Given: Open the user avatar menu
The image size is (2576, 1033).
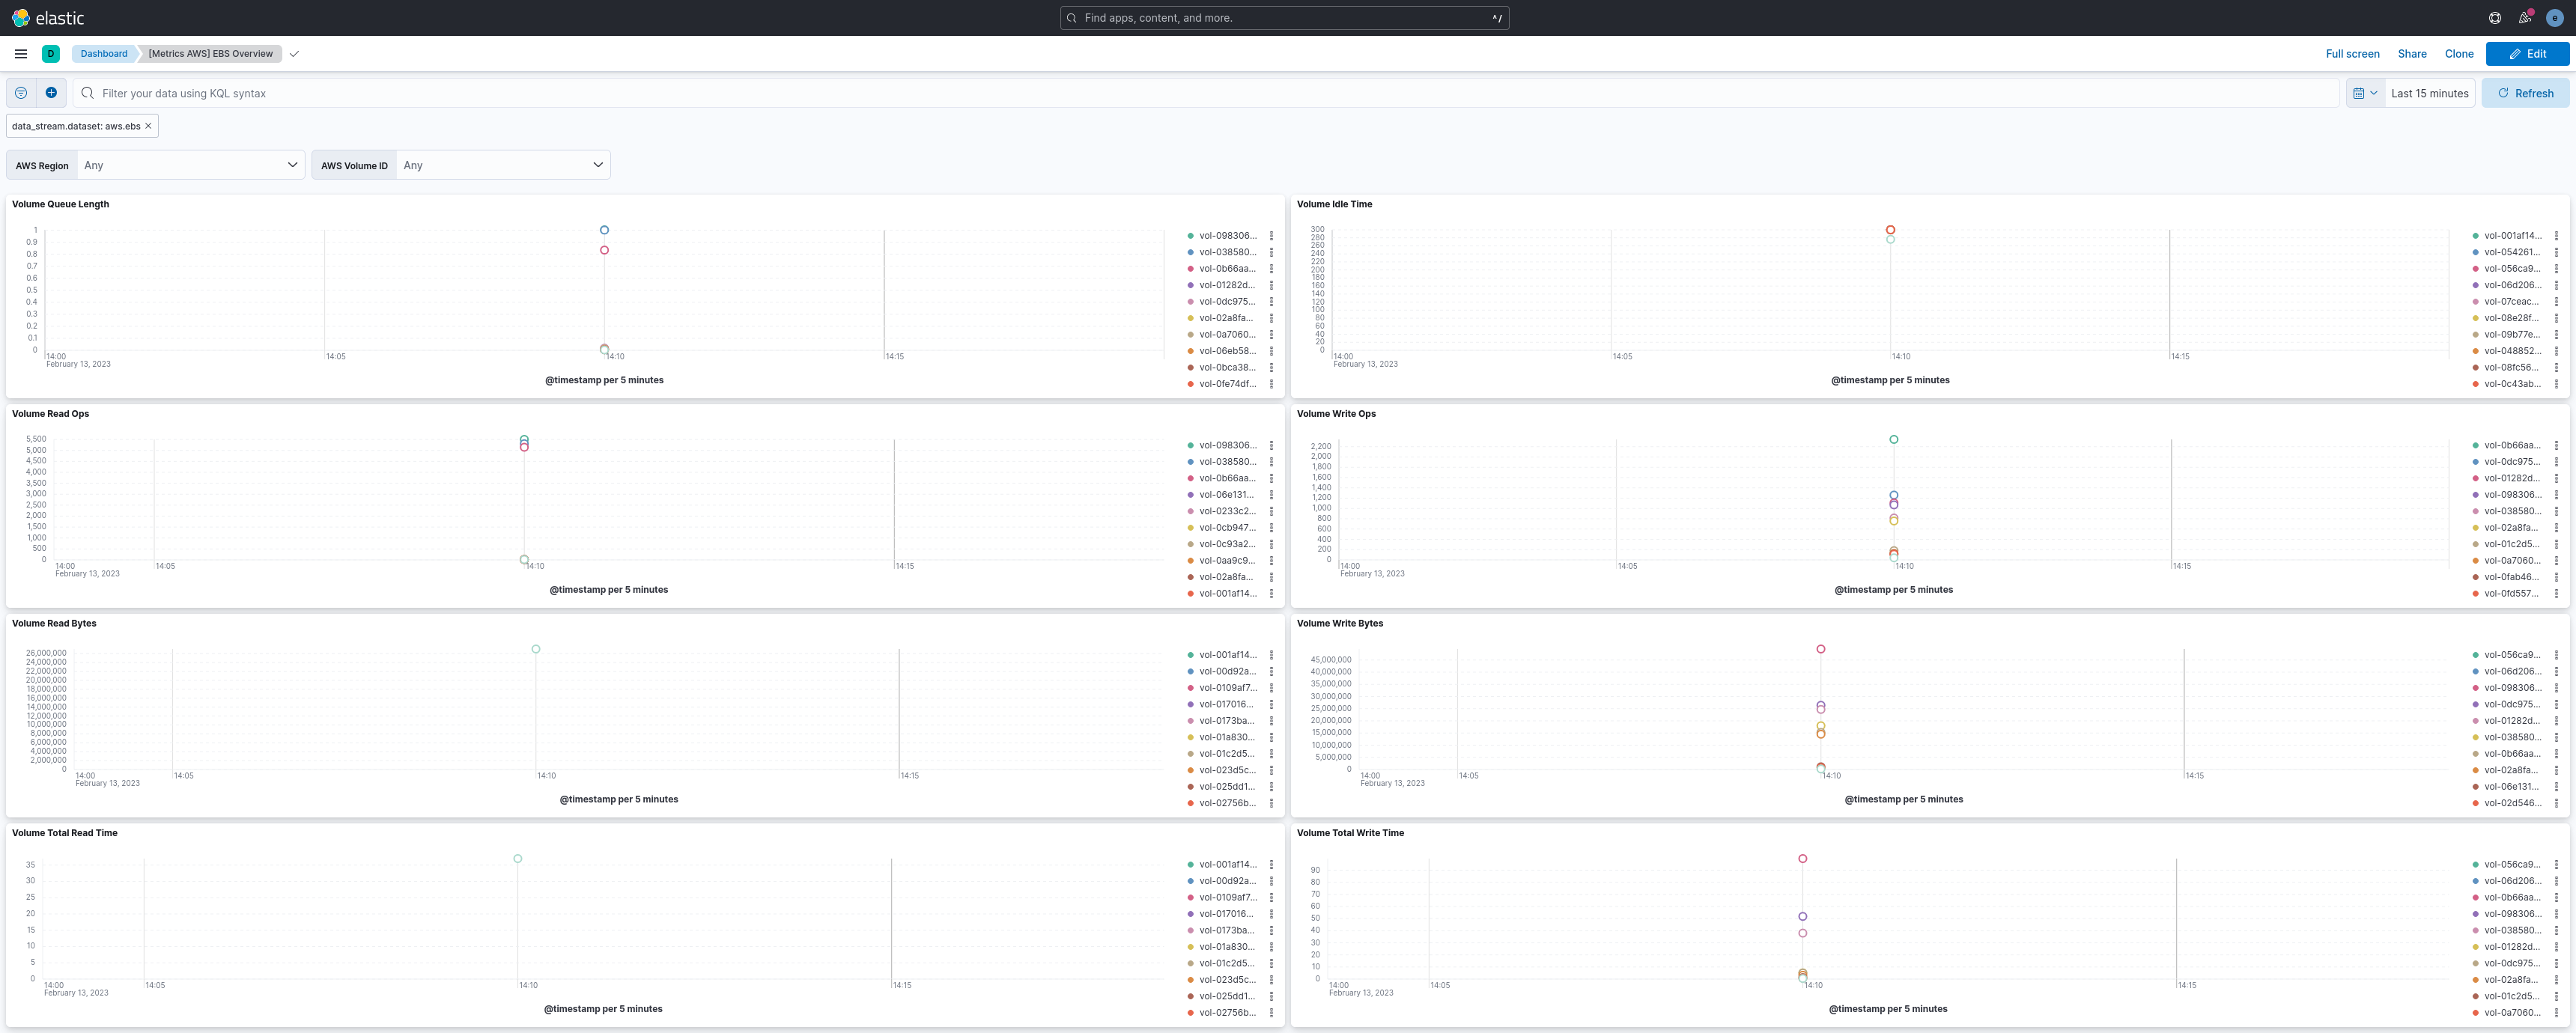Looking at the screenshot, I should tap(2554, 18).
